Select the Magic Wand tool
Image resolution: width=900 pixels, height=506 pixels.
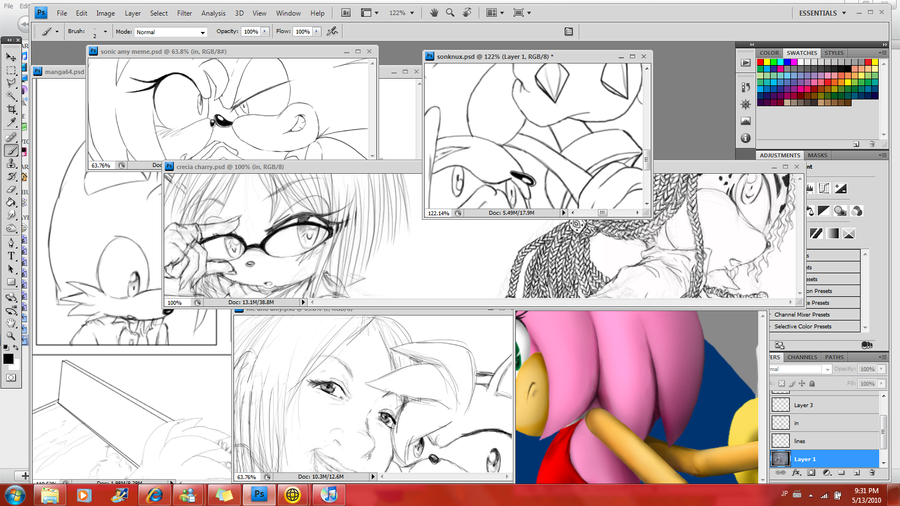(x=11, y=96)
